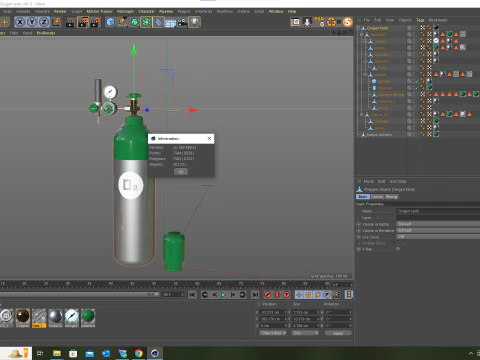Click the coordinate system toggle icon
This screenshot has height=360, width=480.
(56, 22)
